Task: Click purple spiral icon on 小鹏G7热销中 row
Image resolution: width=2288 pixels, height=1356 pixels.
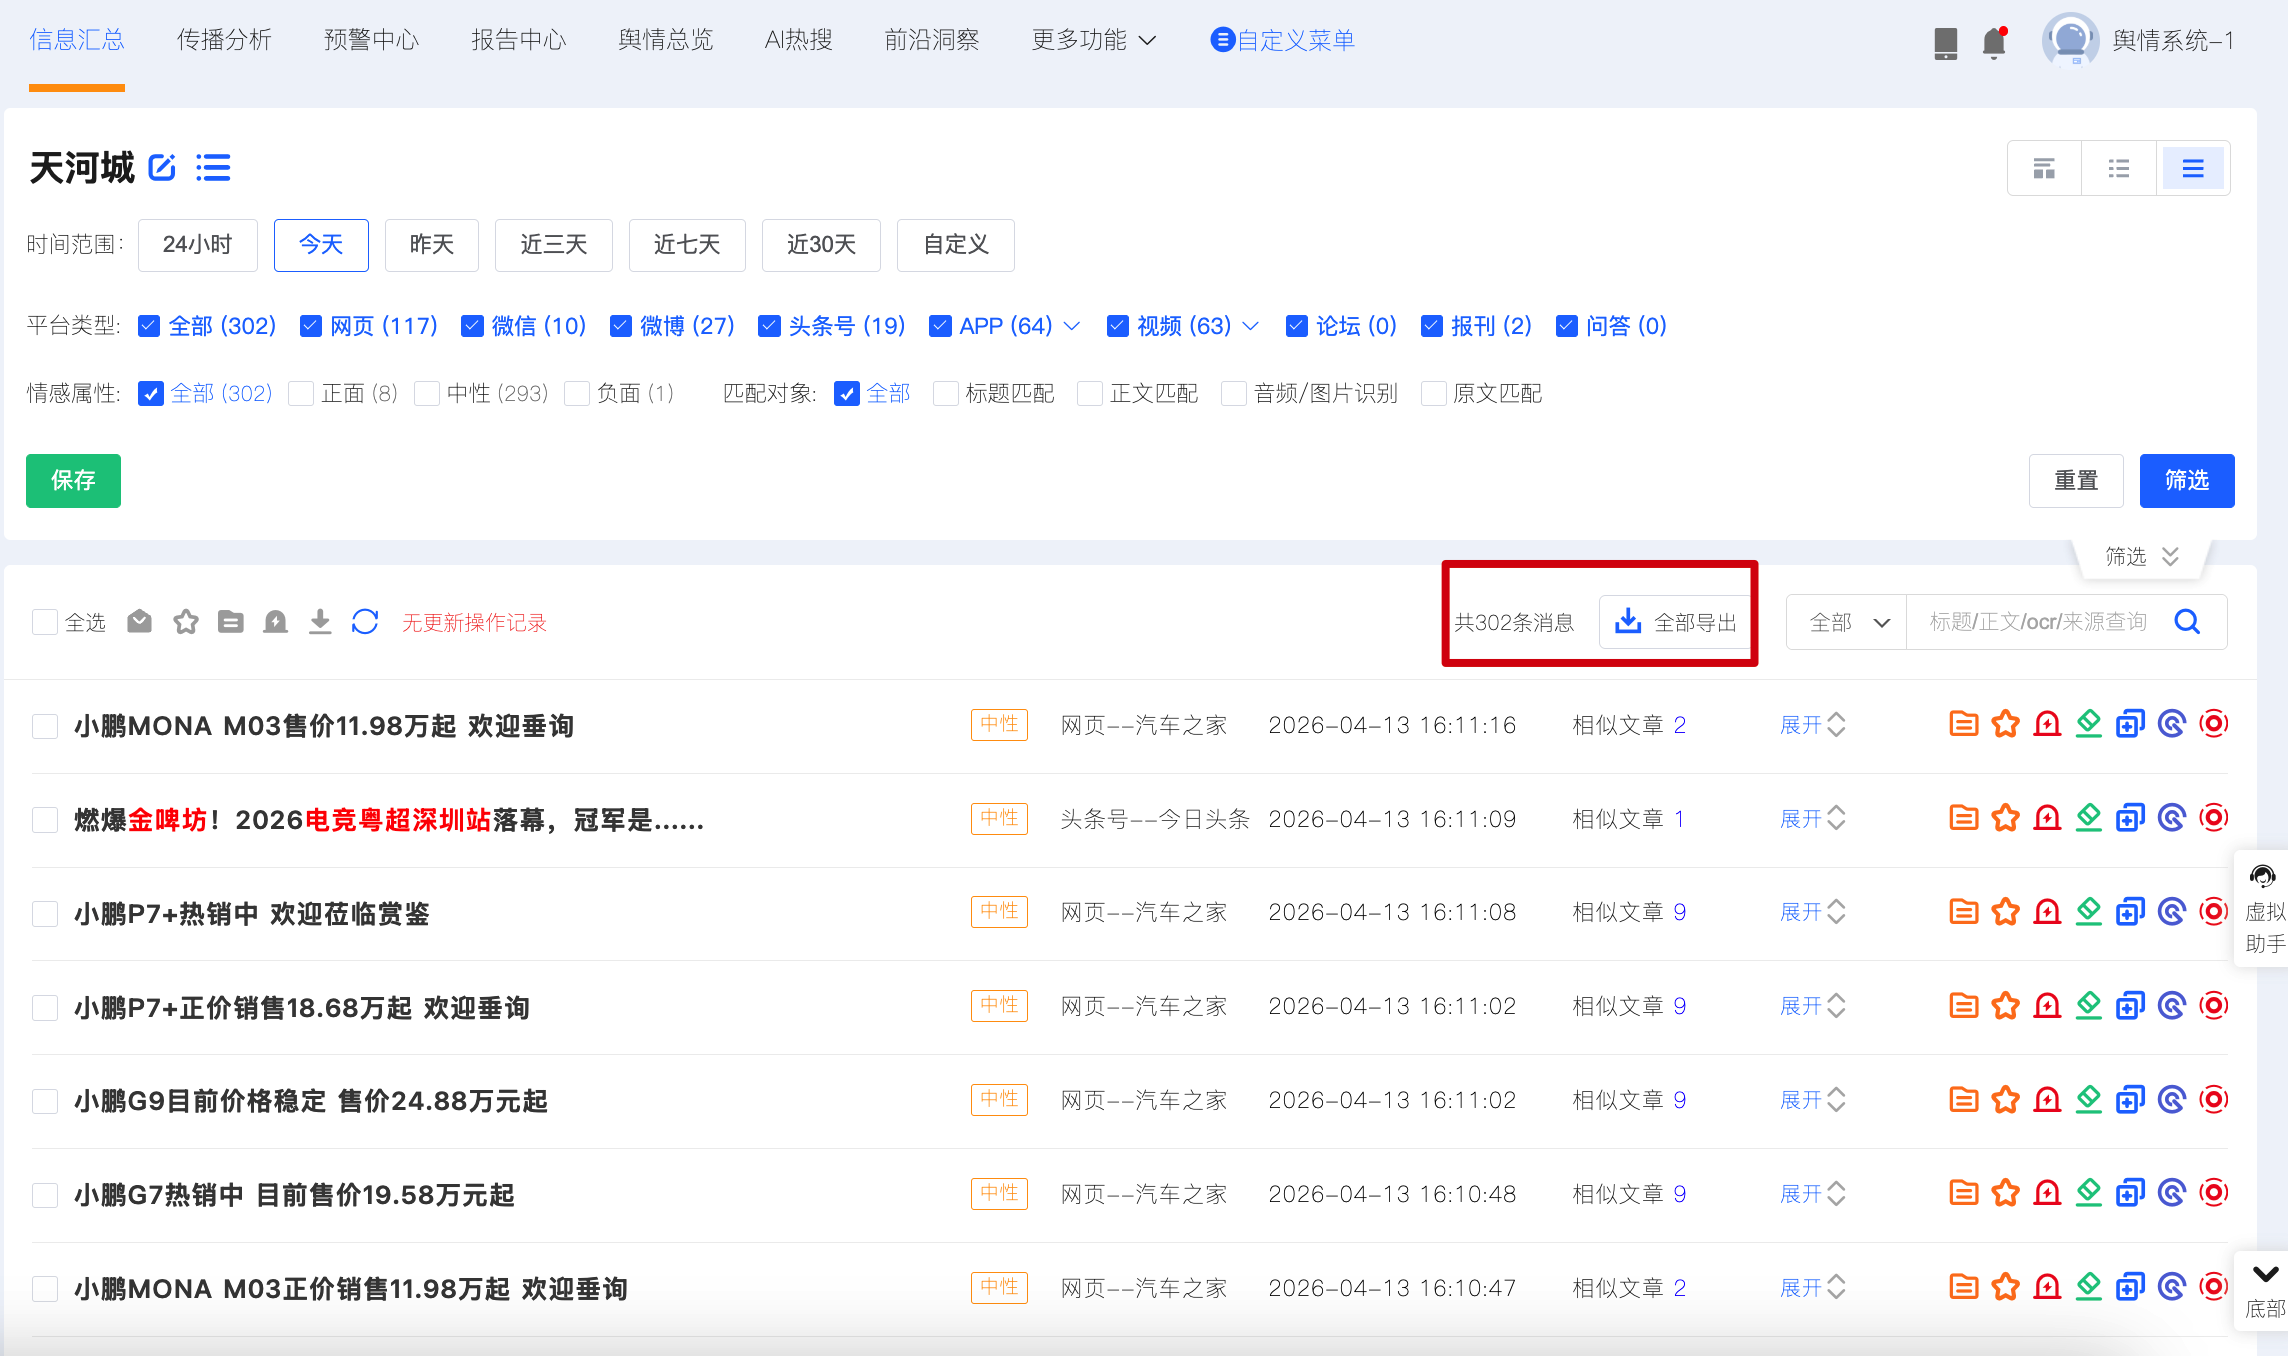Action: click(x=2172, y=1193)
